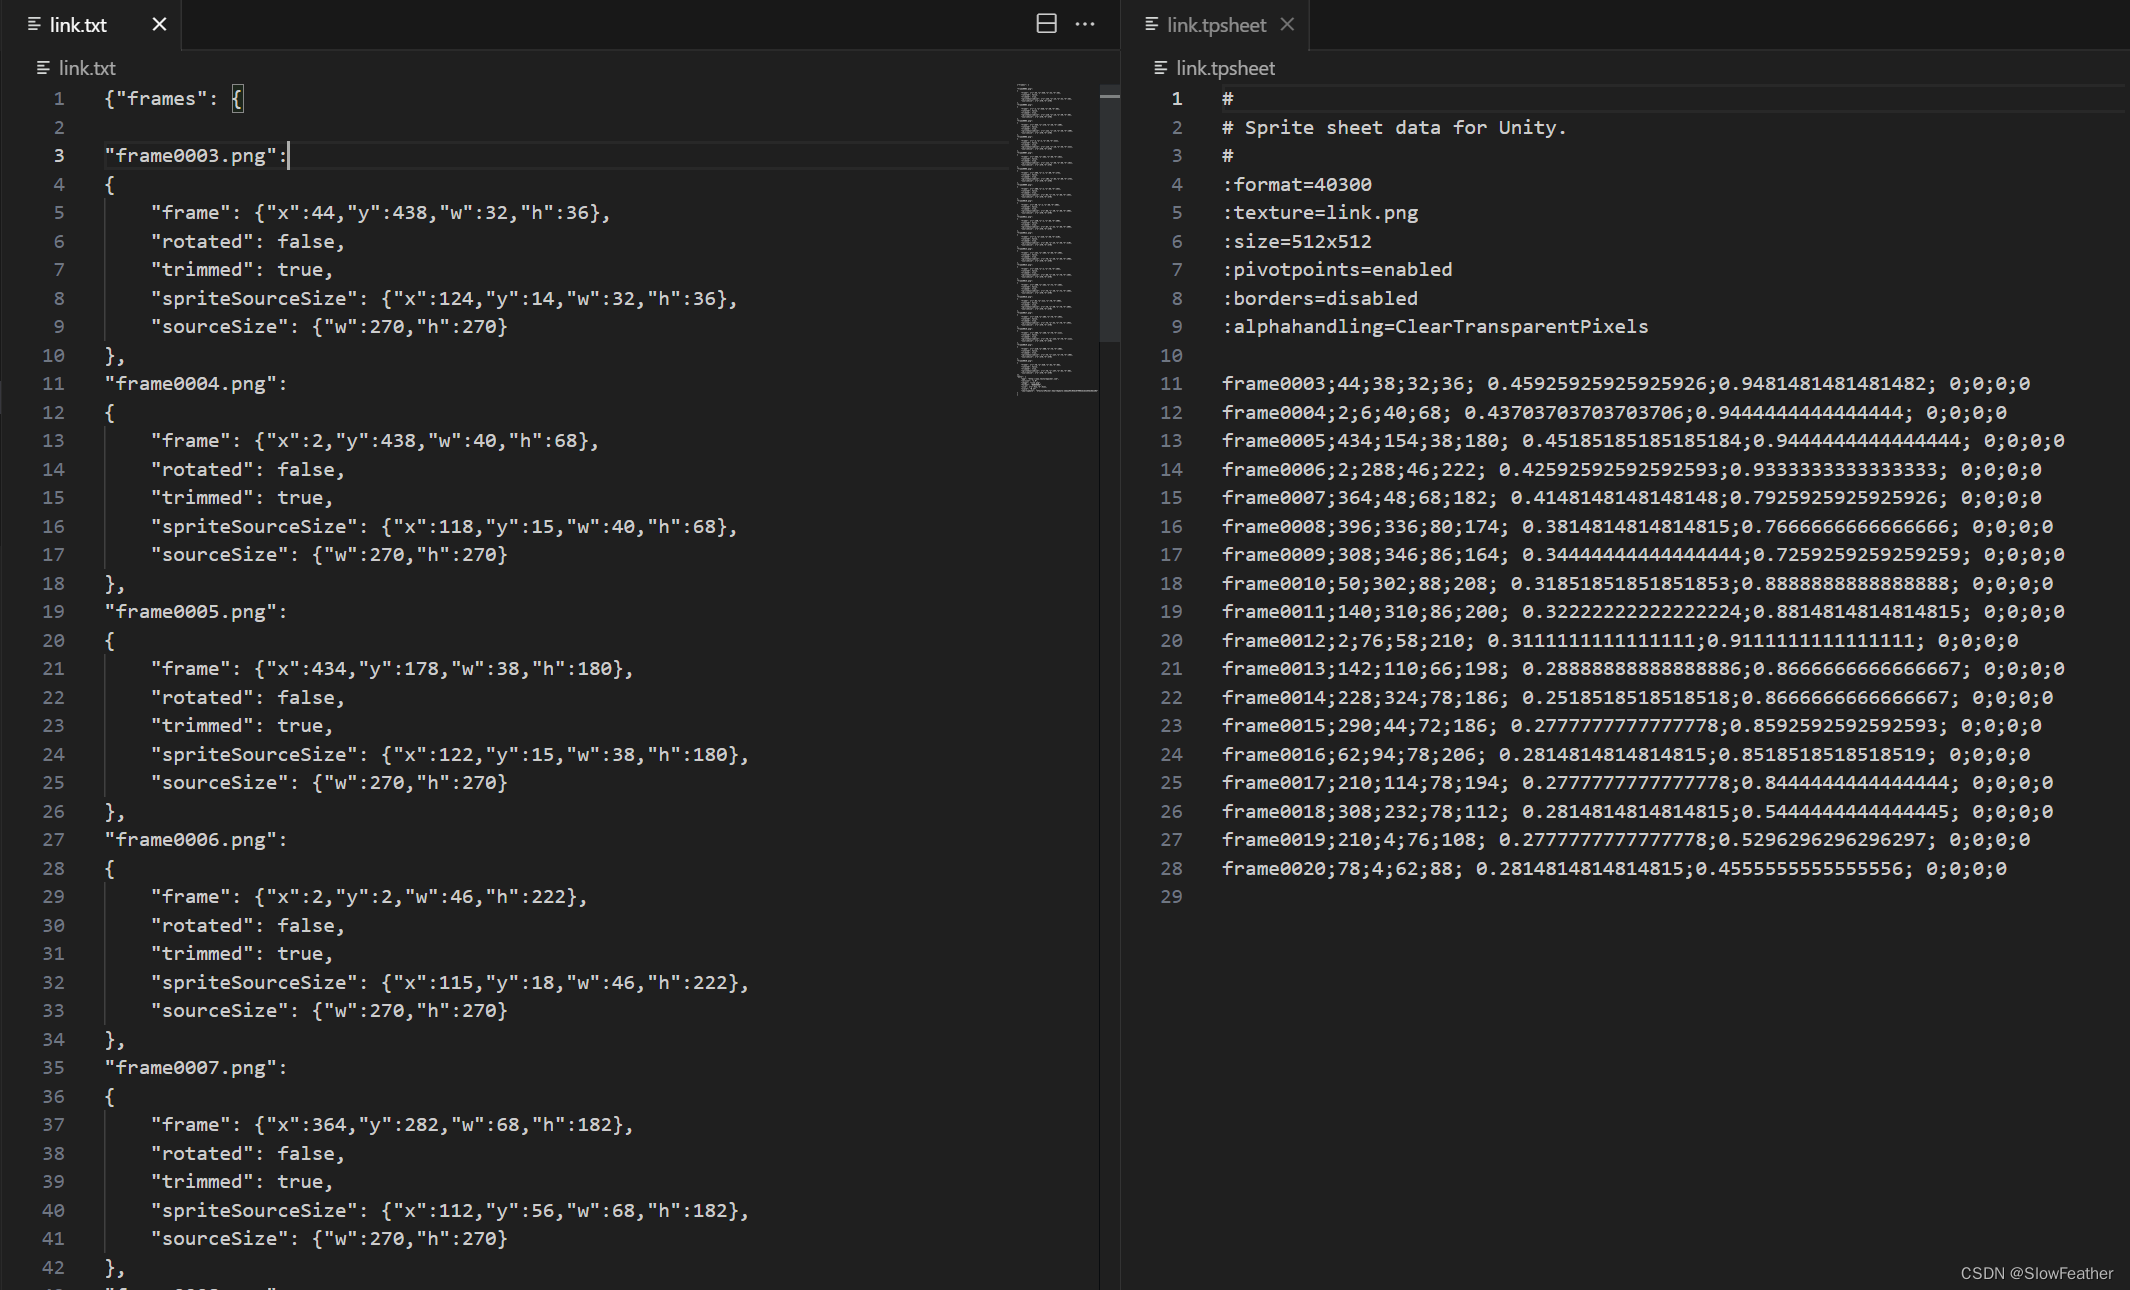Split the link.txt editor layout
The height and width of the screenshot is (1290, 2130).
click(x=1046, y=24)
